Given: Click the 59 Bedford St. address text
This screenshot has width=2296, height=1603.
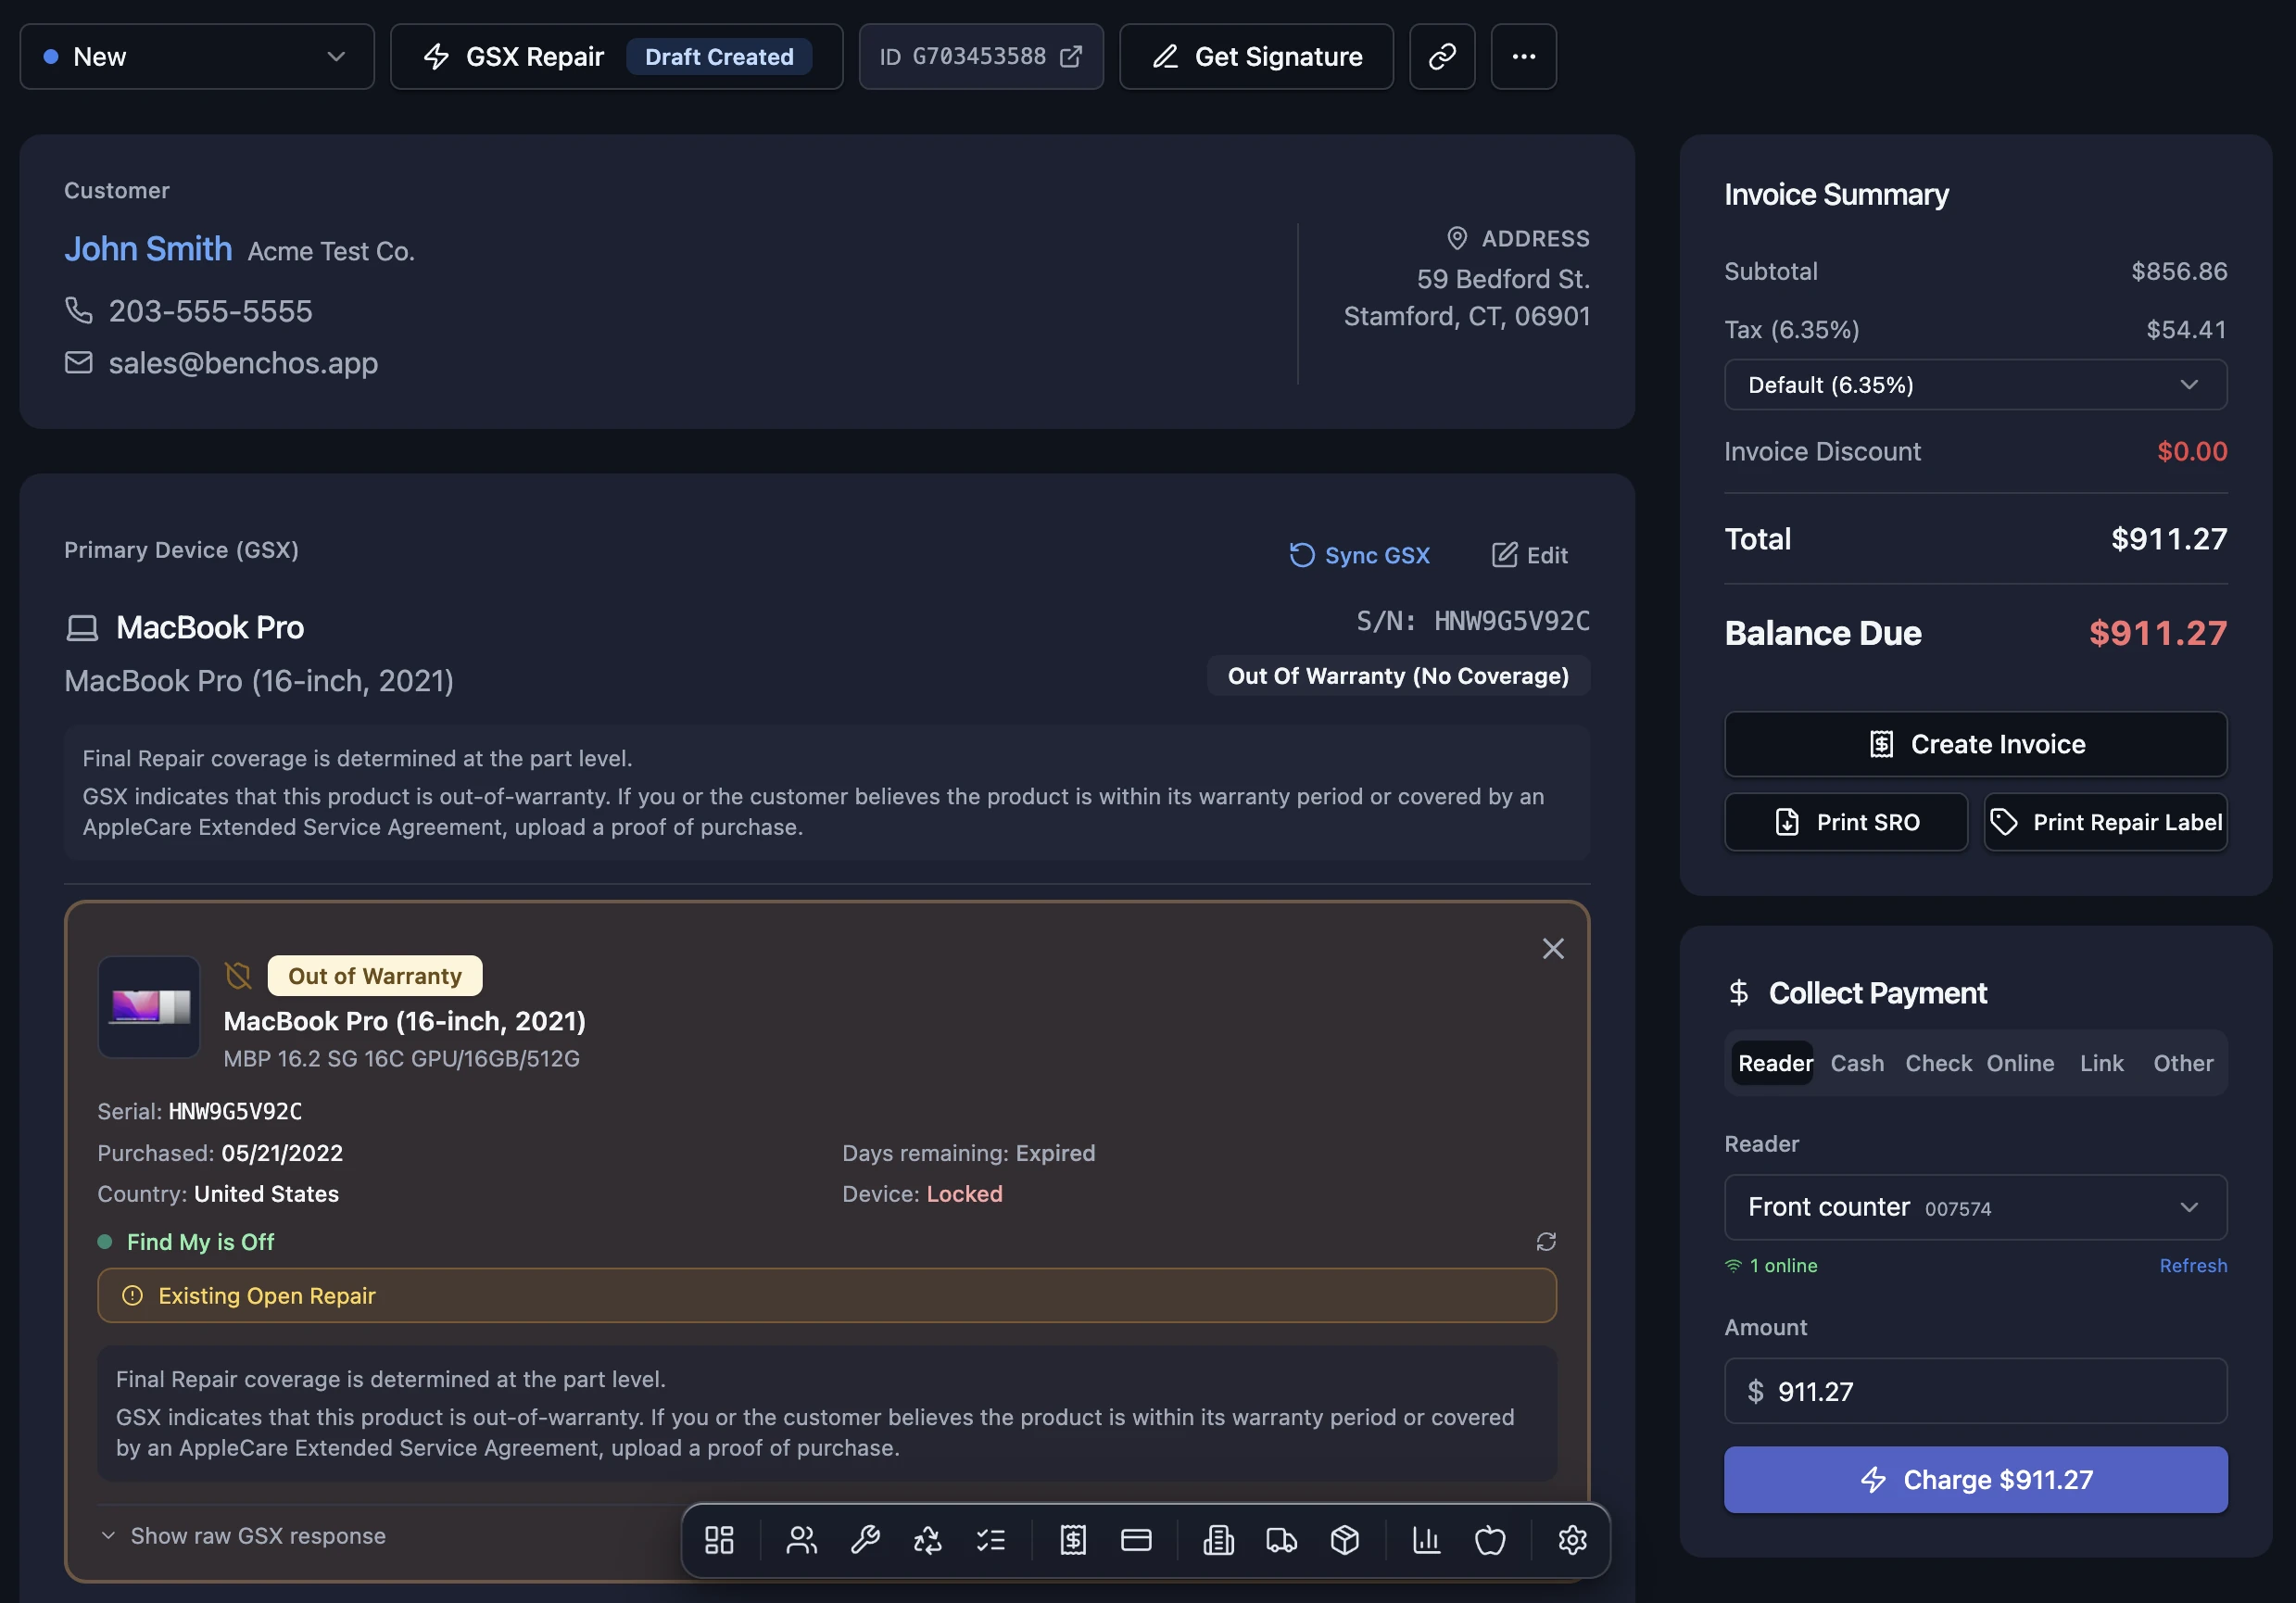Looking at the screenshot, I should coord(1503,279).
